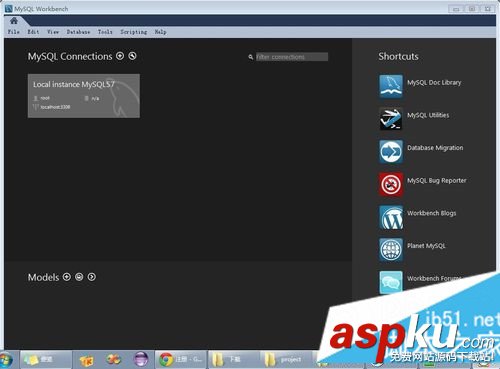Open the Windows Start button

[x=6, y=360]
